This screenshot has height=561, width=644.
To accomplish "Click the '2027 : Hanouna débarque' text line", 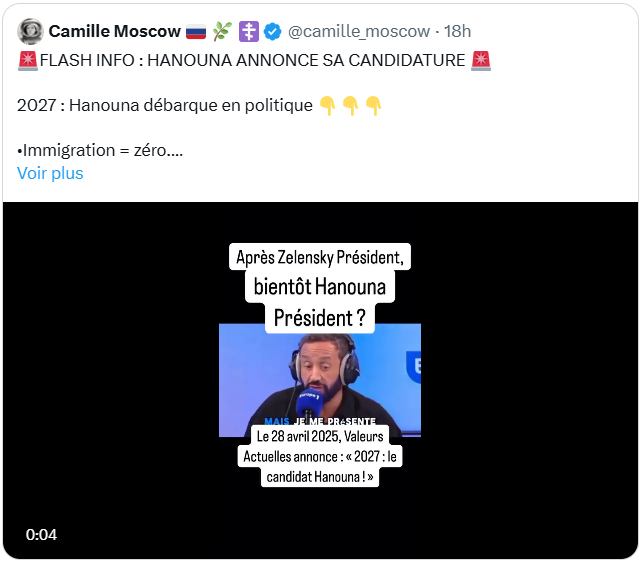I will point(165,106).
